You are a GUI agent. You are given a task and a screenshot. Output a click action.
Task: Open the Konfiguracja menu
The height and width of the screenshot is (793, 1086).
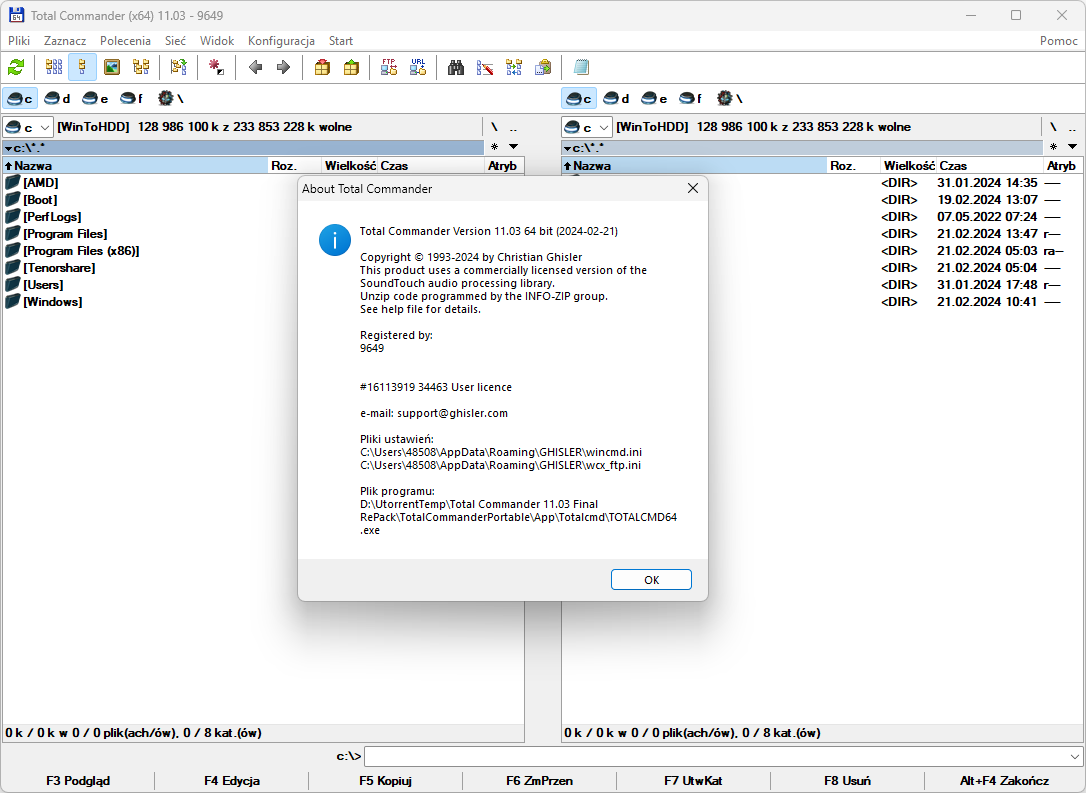point(281,41)
